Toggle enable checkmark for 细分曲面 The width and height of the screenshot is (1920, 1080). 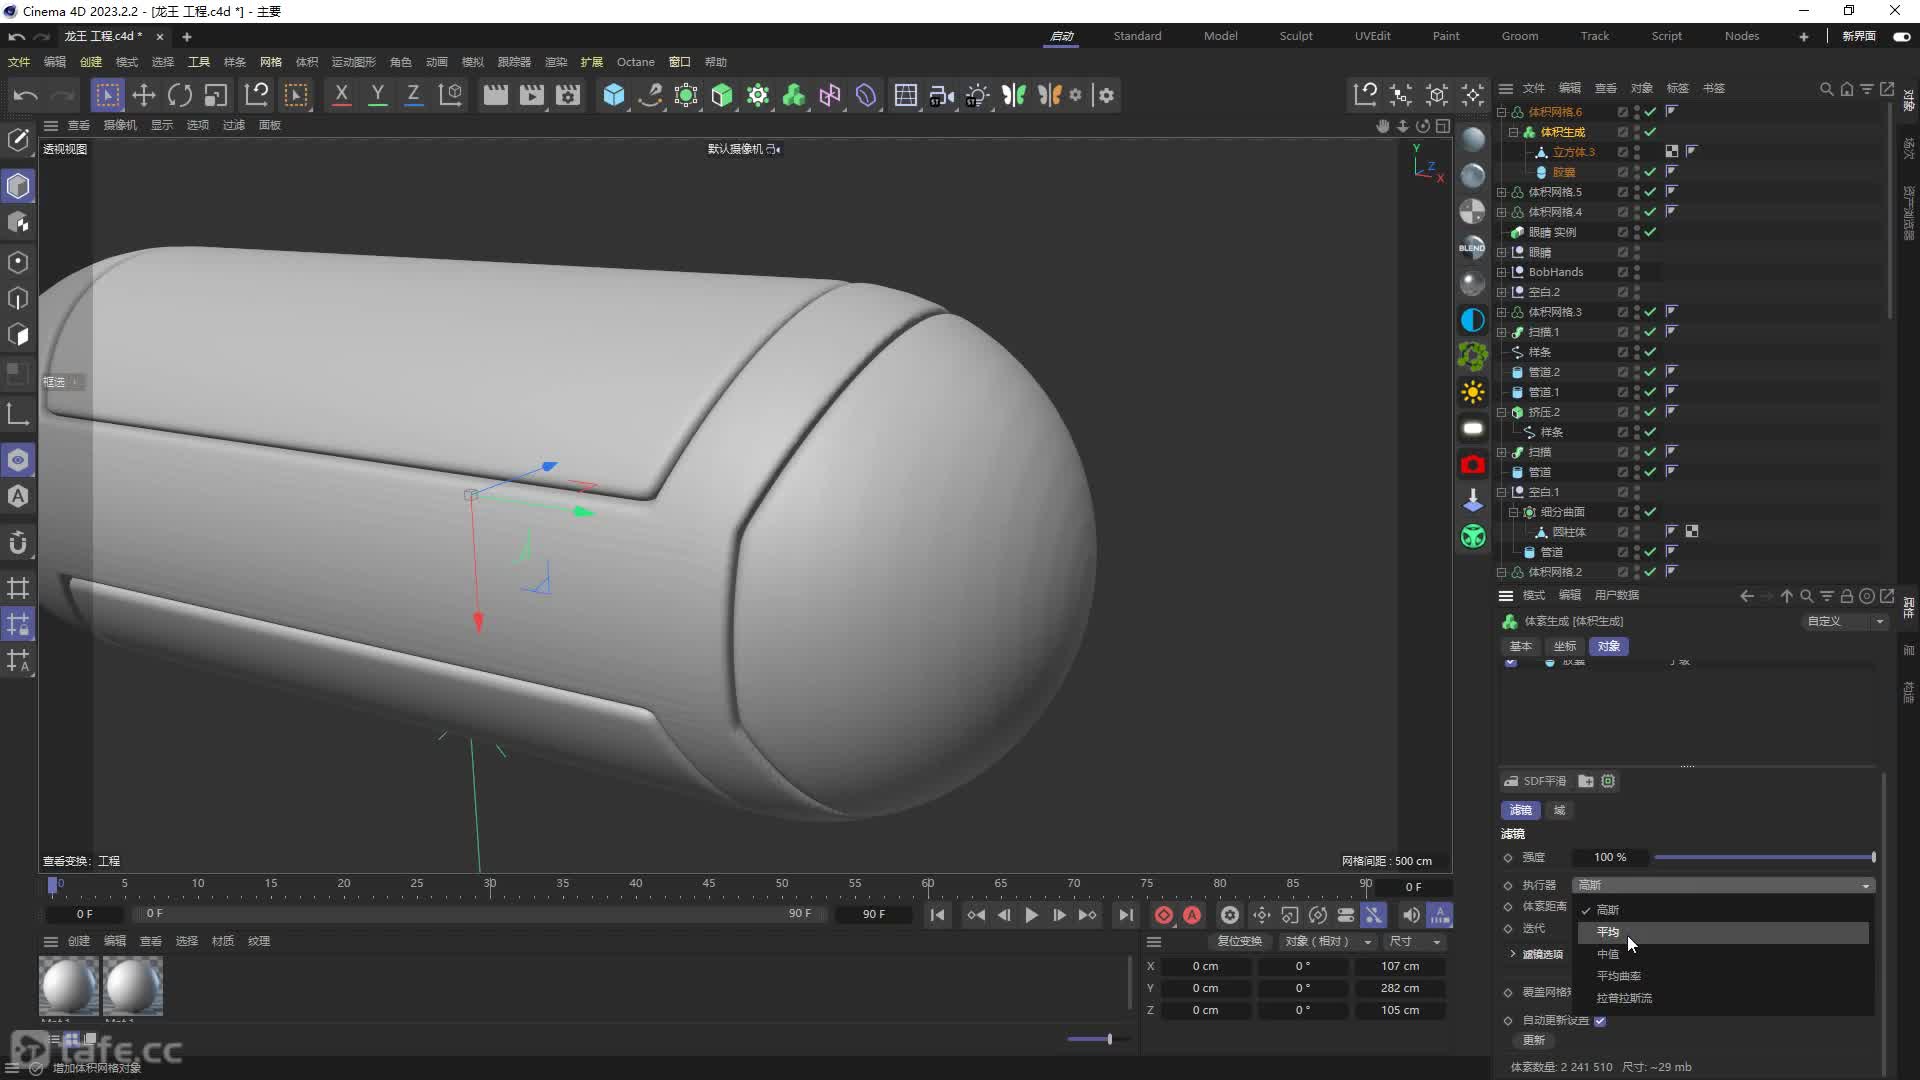1650,512
